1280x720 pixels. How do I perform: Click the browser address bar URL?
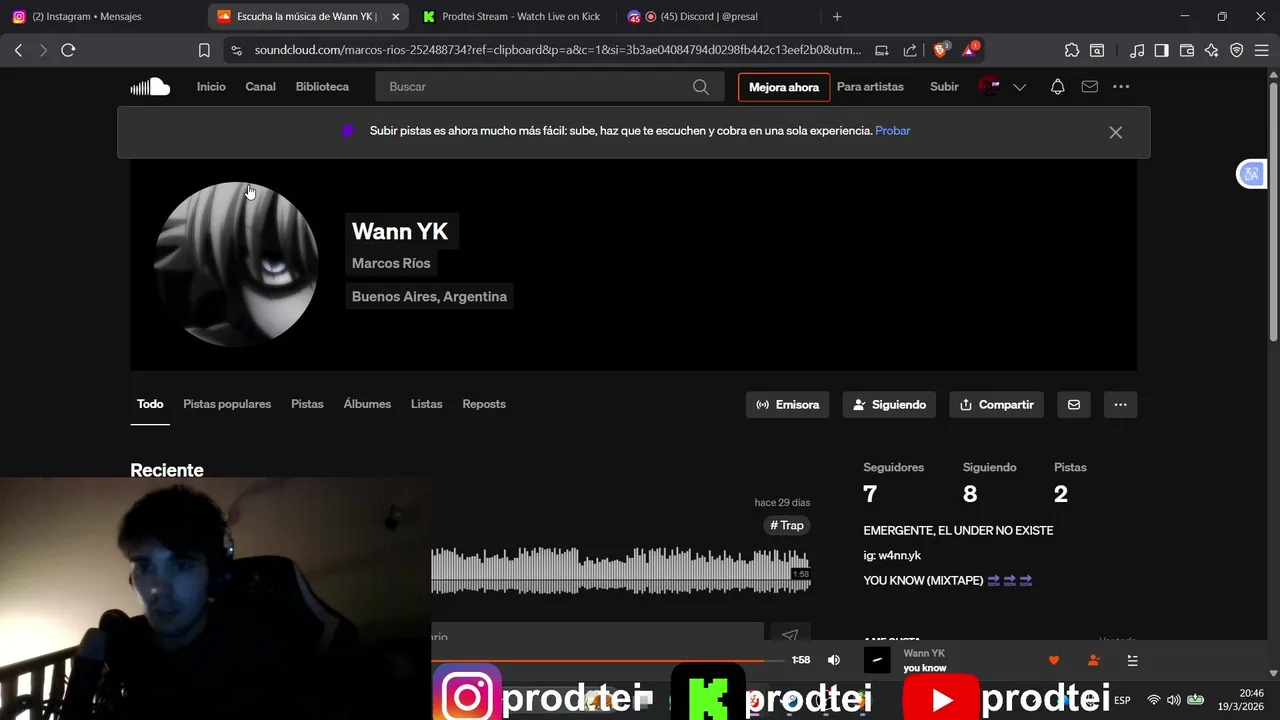pyautogui.click(x=557, y=50)
